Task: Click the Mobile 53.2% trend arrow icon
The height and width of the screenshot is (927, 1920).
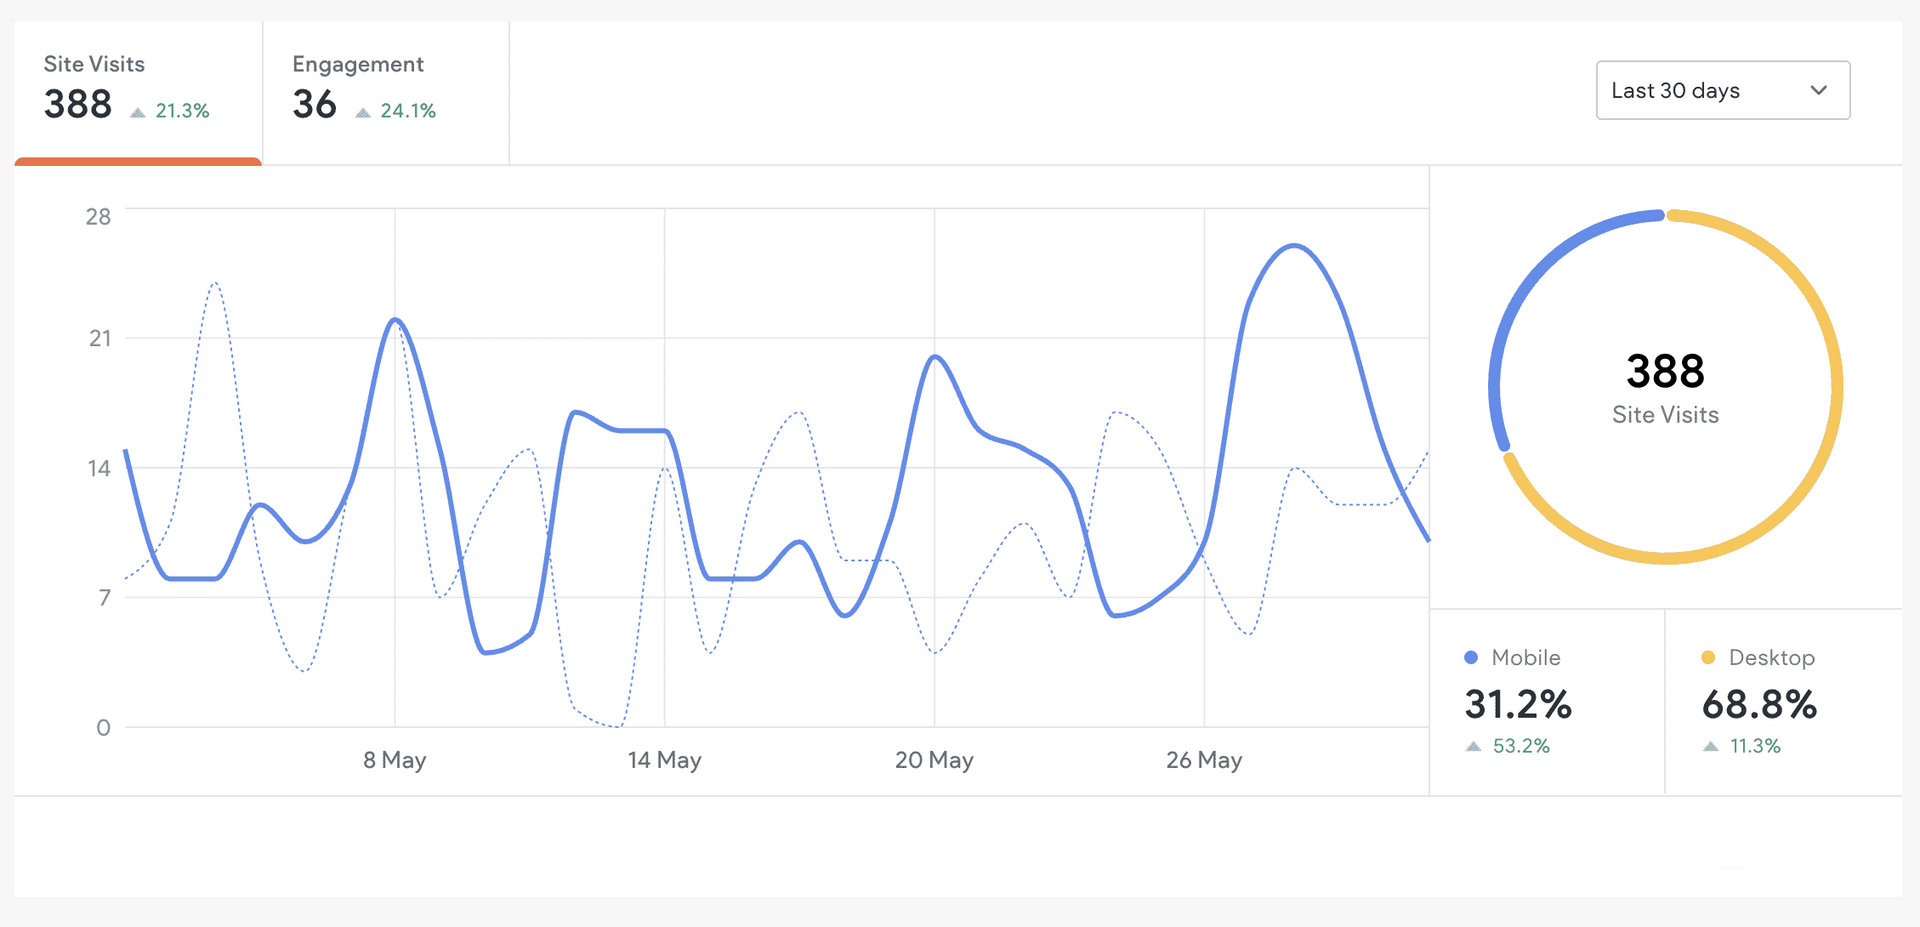Action: point(1473,746)
